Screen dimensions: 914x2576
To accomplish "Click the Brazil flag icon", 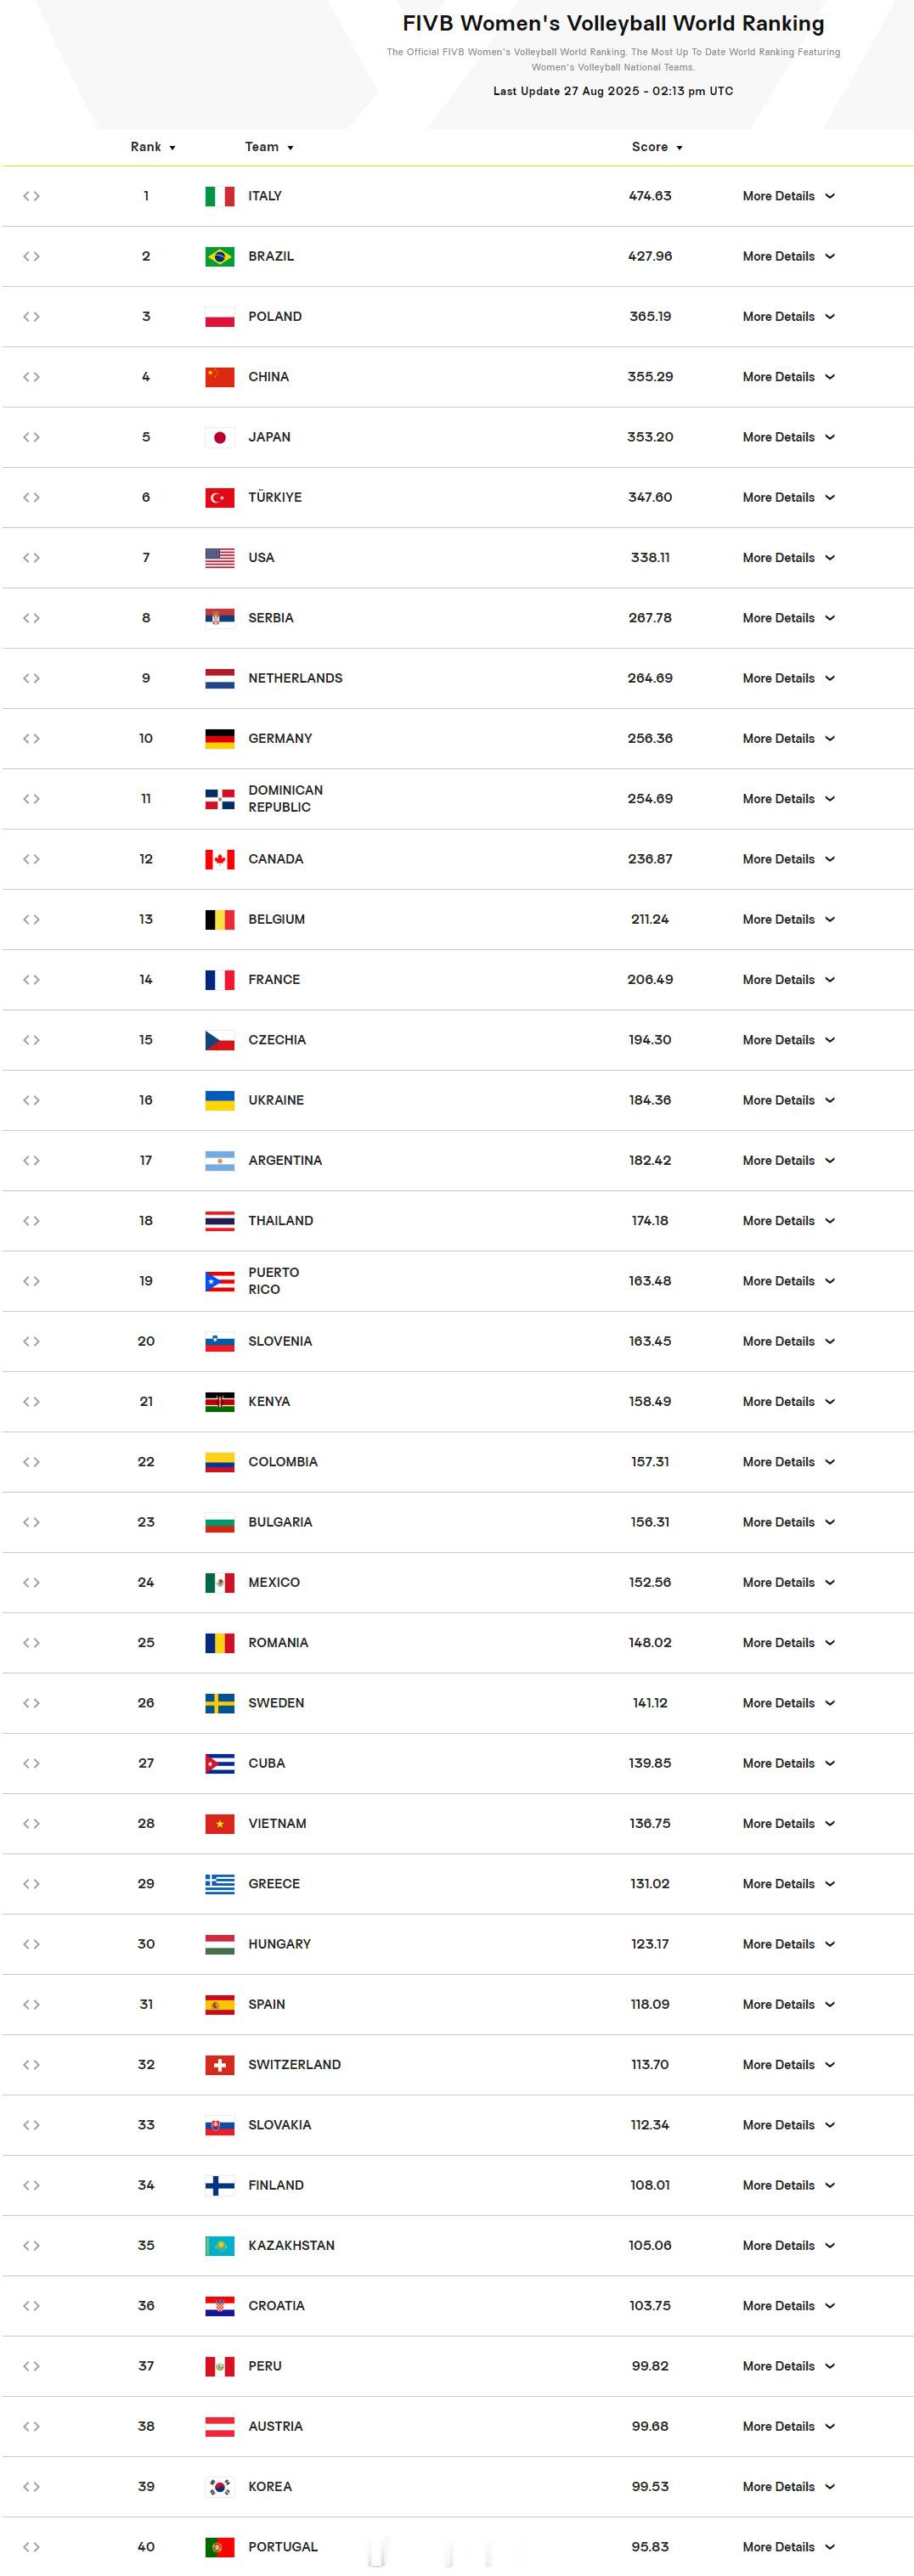I will (x=220, y=256).
